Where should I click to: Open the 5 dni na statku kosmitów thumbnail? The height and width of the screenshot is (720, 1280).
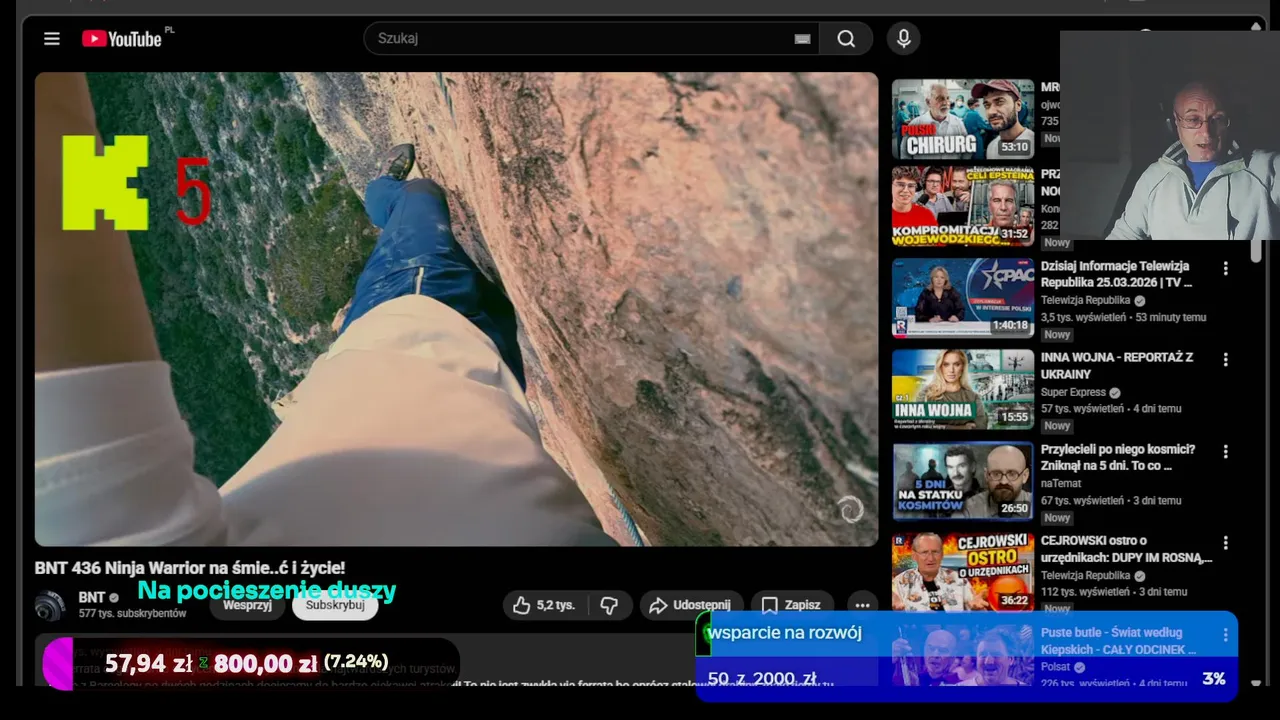[963, 481]
